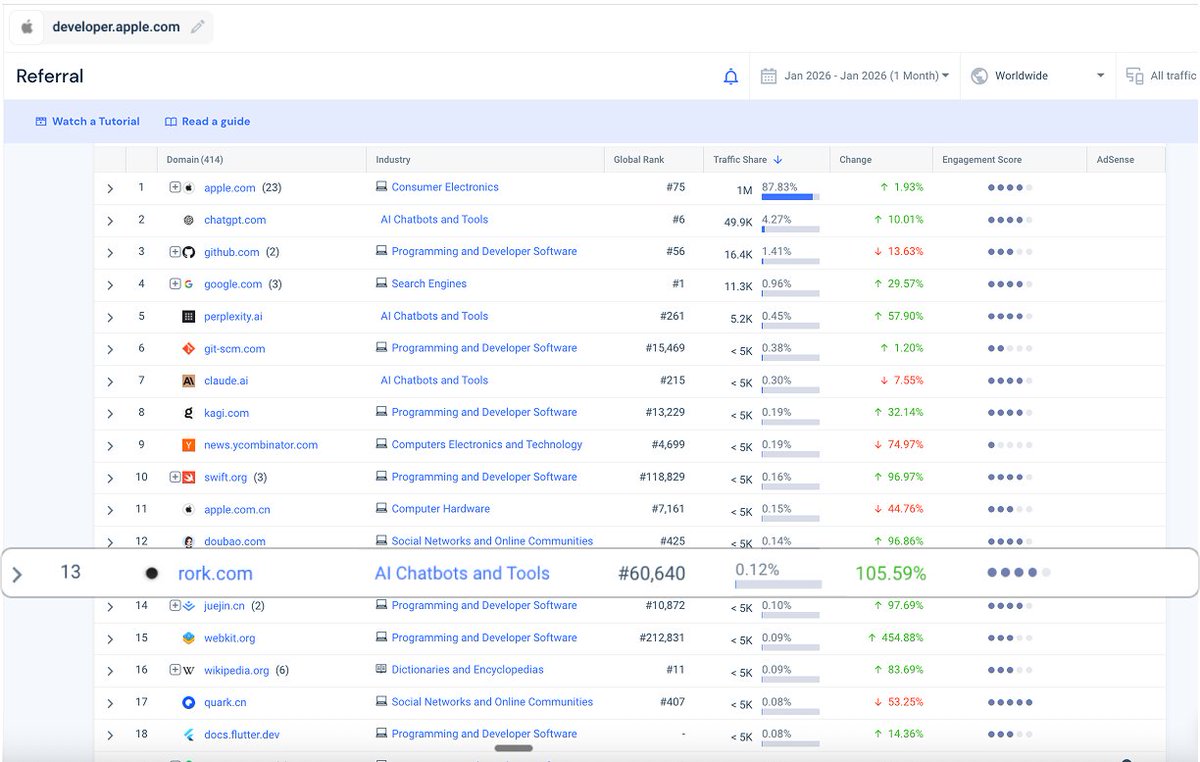
Task: Click the pencil edit icon beside developer.apple.com
Action: point(198,27)
